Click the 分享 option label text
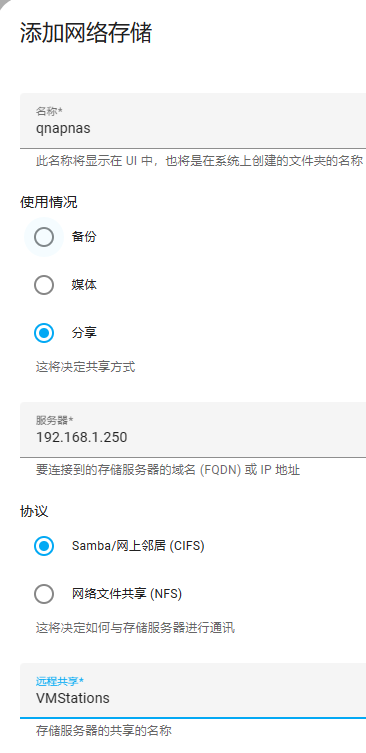The image size is (366, 753). click(84, 333)
